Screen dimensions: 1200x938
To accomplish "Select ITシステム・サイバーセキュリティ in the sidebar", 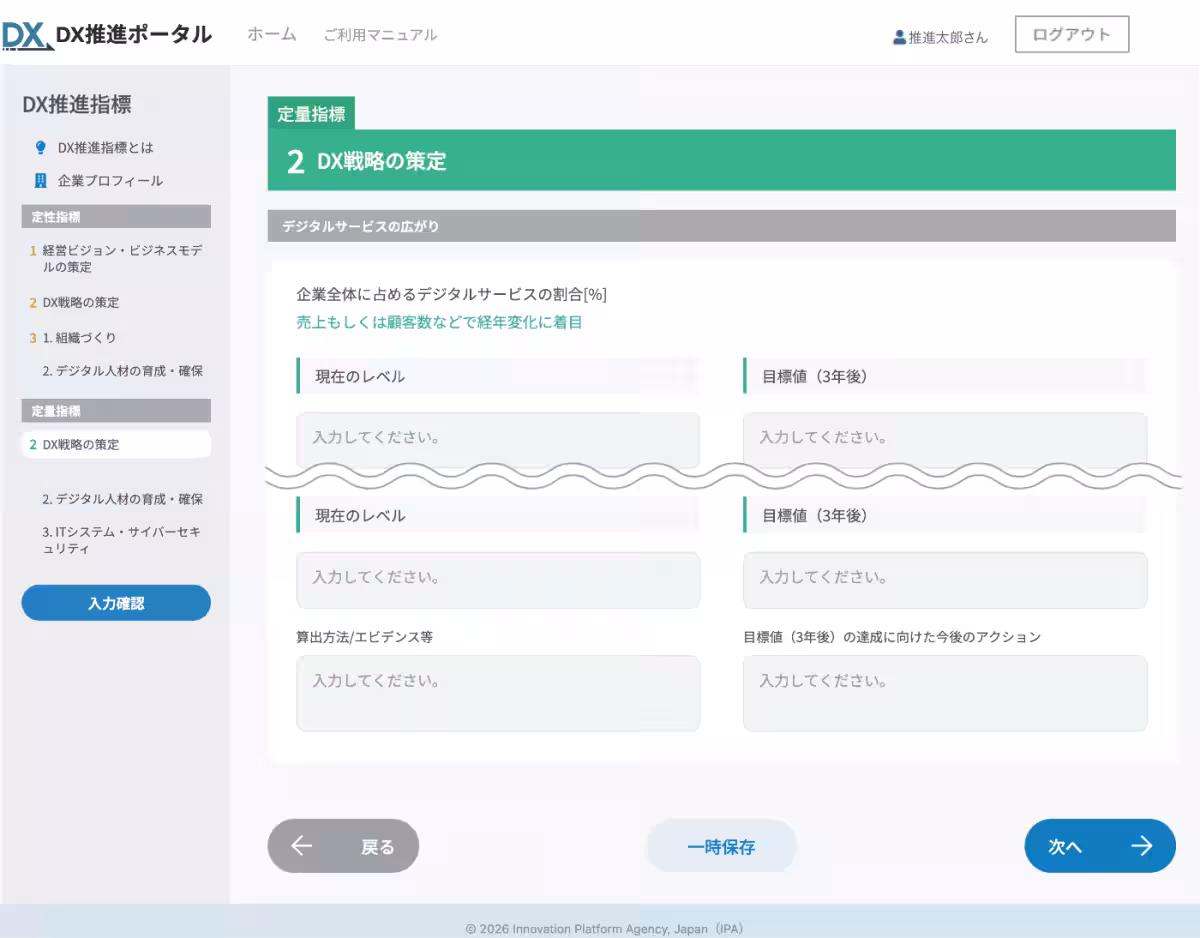I will [x=121, y=540].
